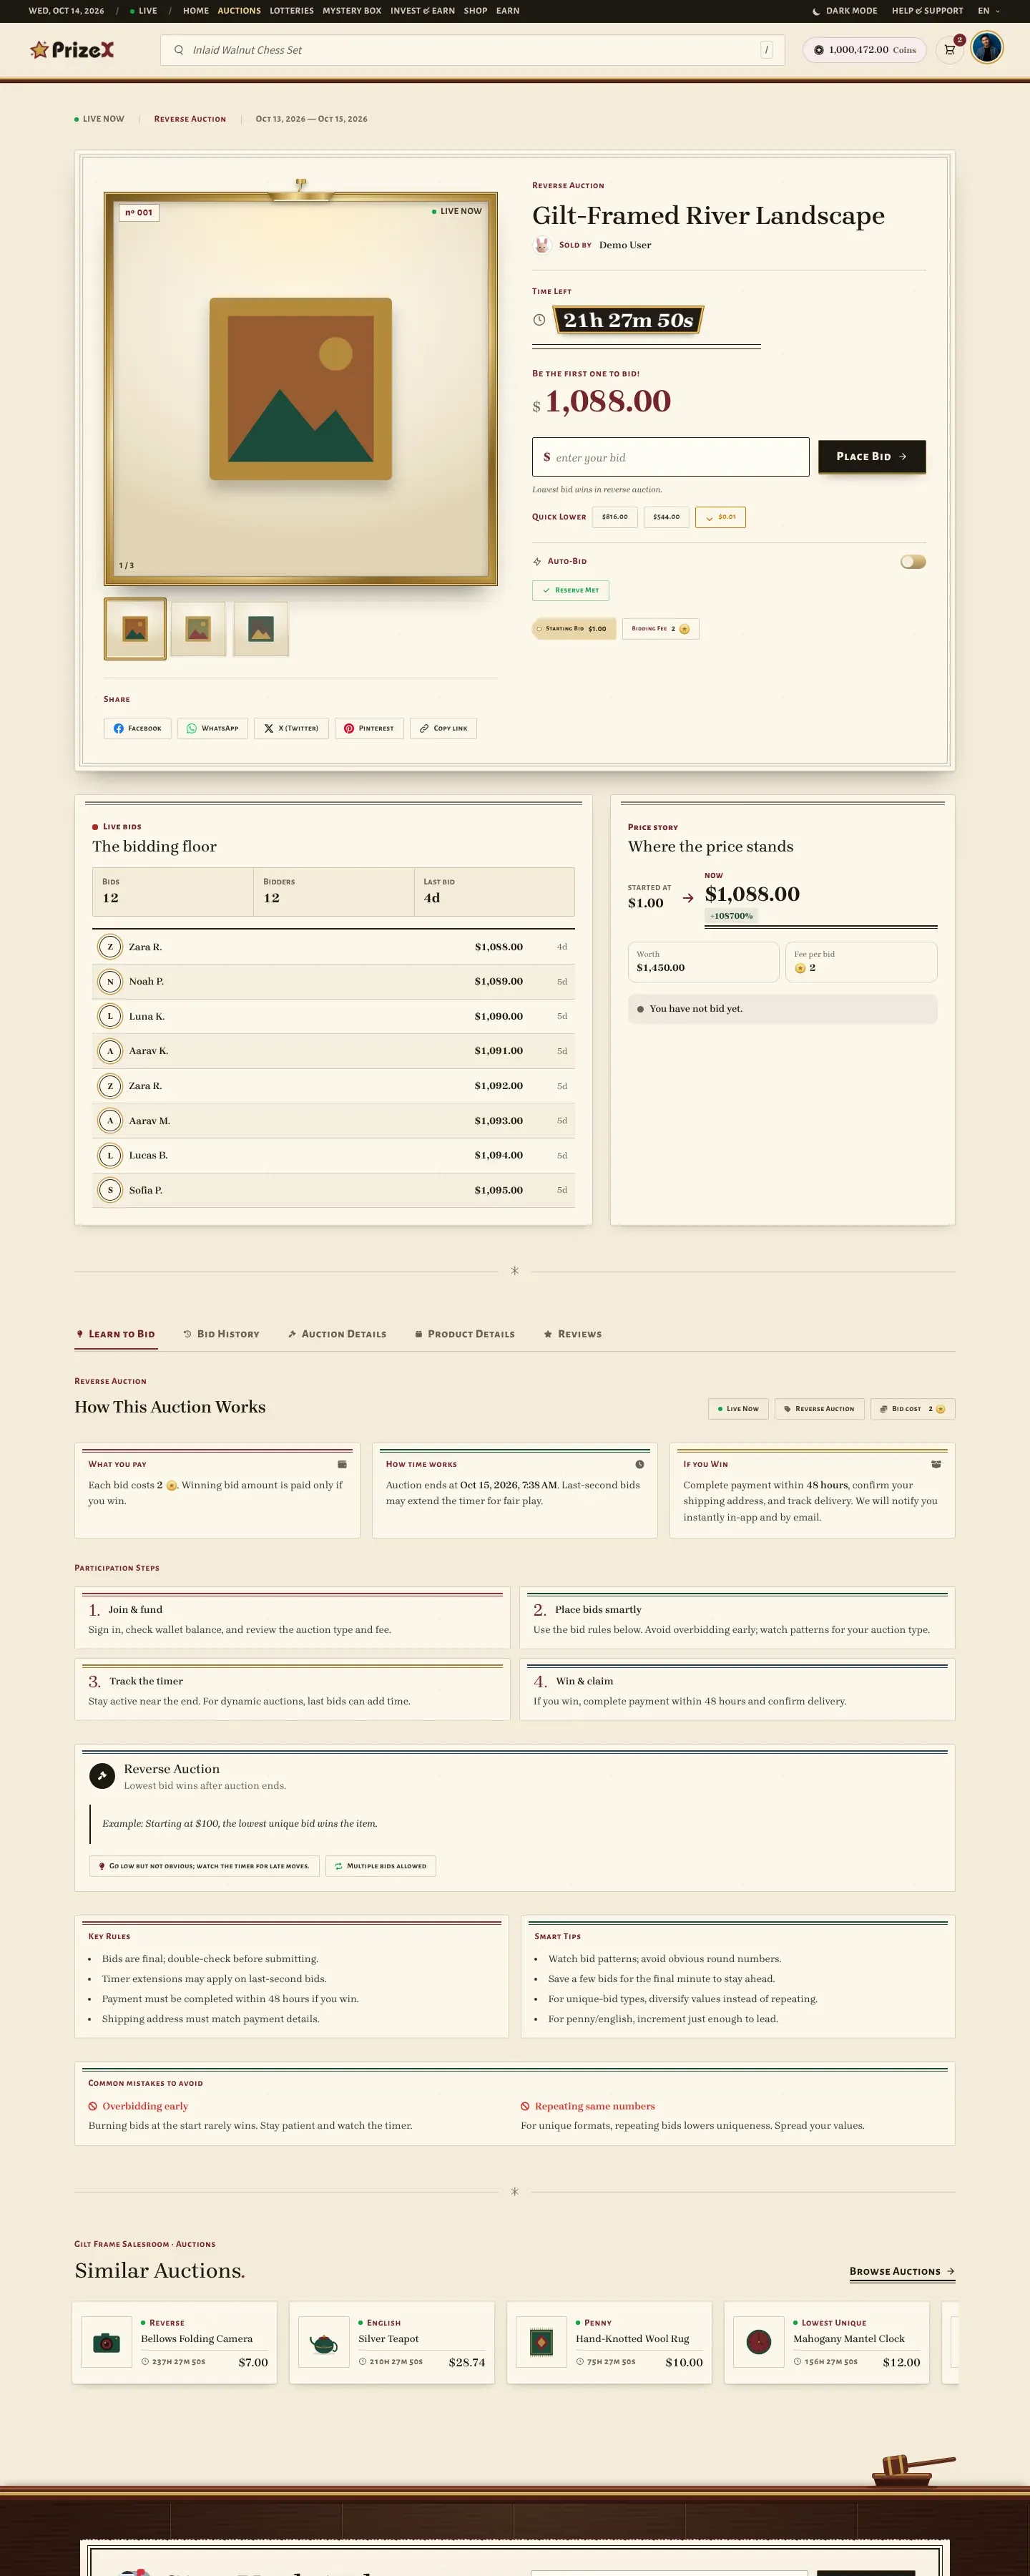The image size is (1030, 2576).
Task: Click the seller rabbit avatar icon
Action: [x=542, y=245]
